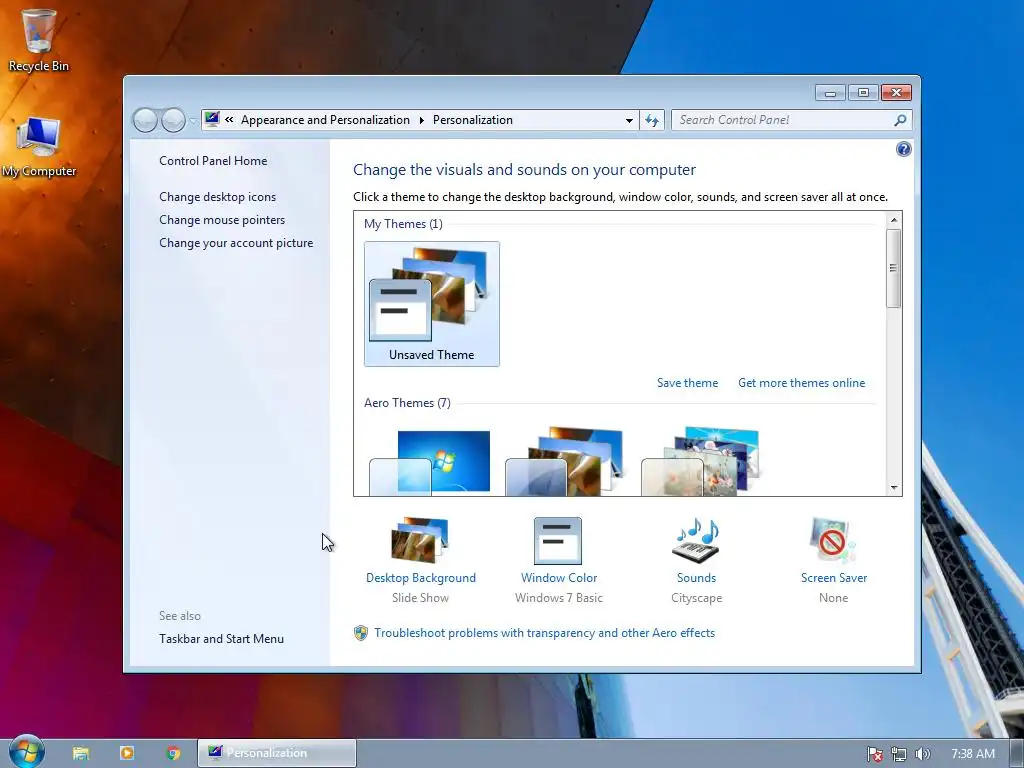Click the theme list scroll up arrow
1024x768 pixels.
click(x=894, y=220)
